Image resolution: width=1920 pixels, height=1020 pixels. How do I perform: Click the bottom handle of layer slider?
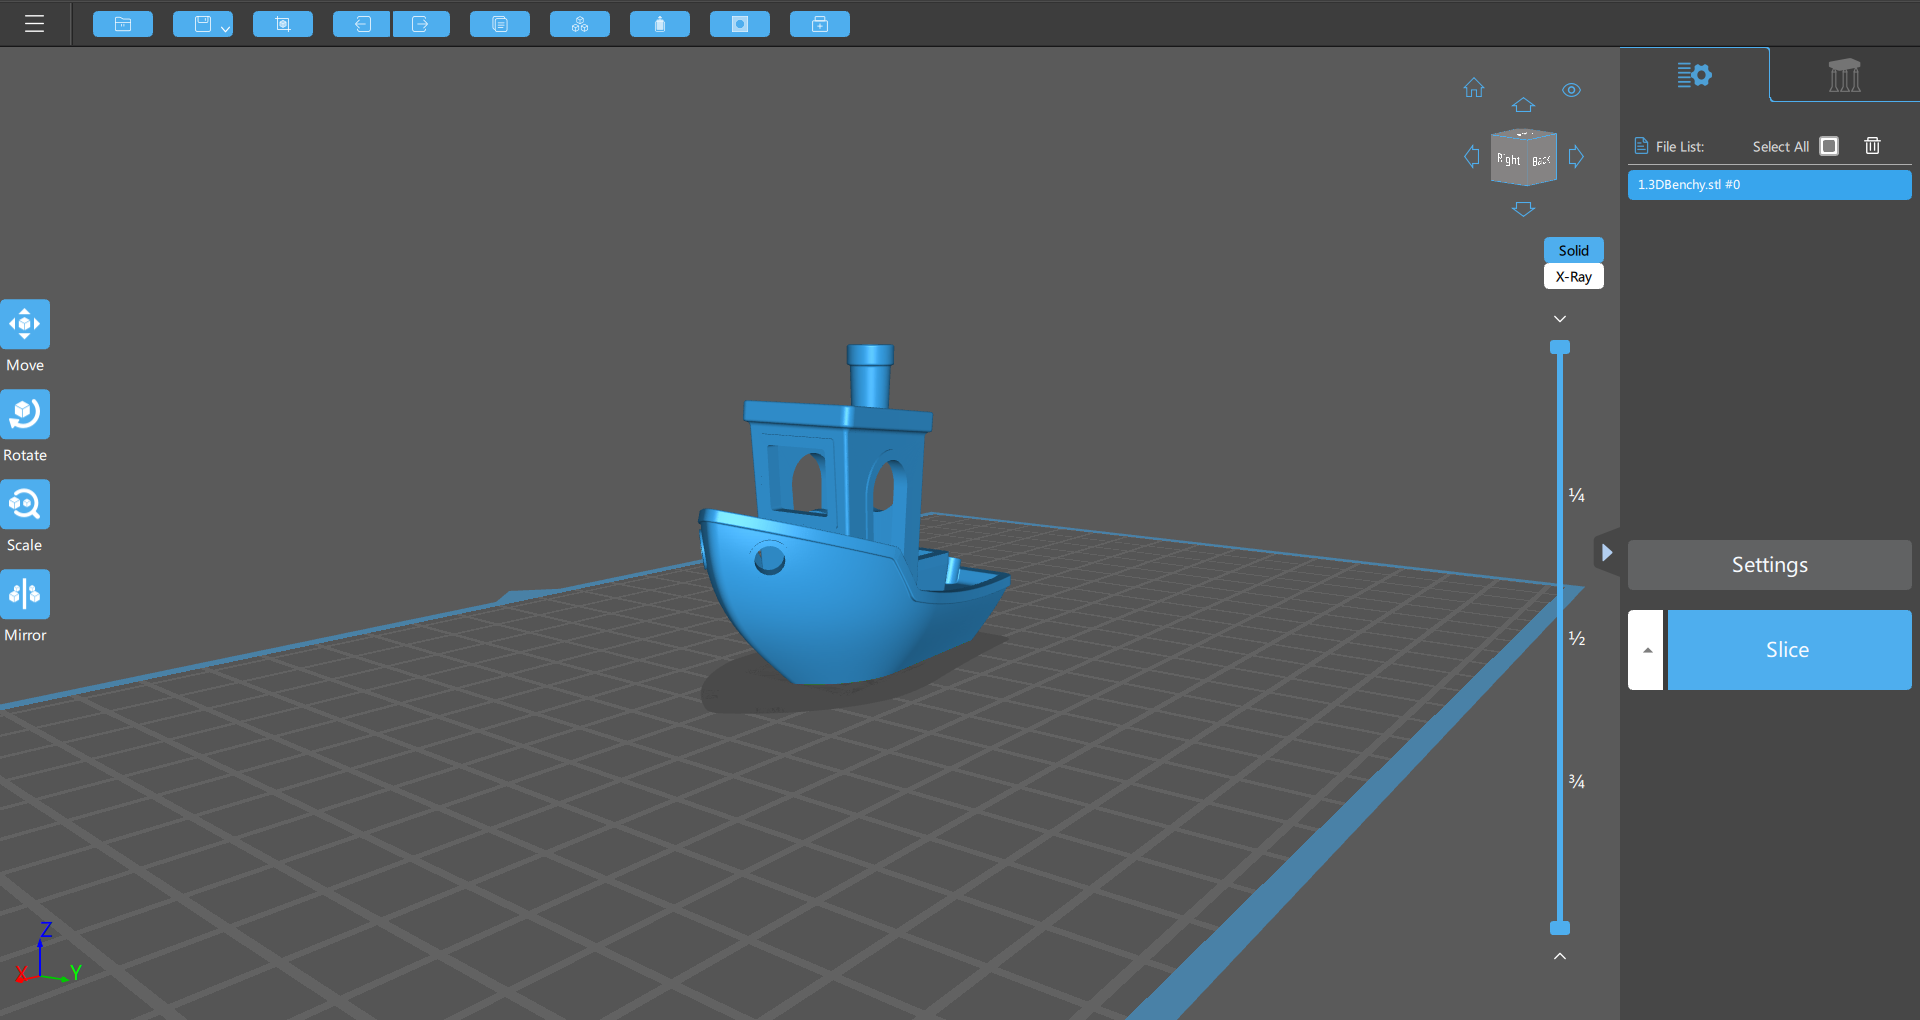1560,928
